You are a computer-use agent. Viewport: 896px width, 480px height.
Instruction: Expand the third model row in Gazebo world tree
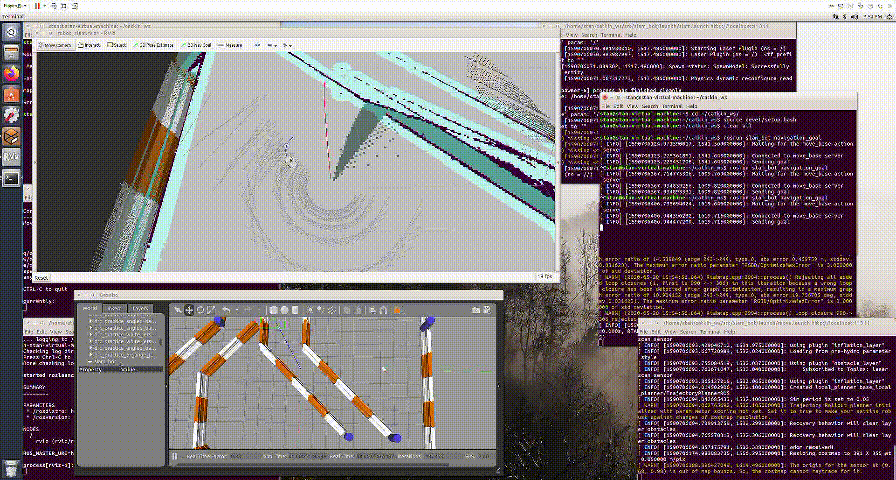coord(91,334)
